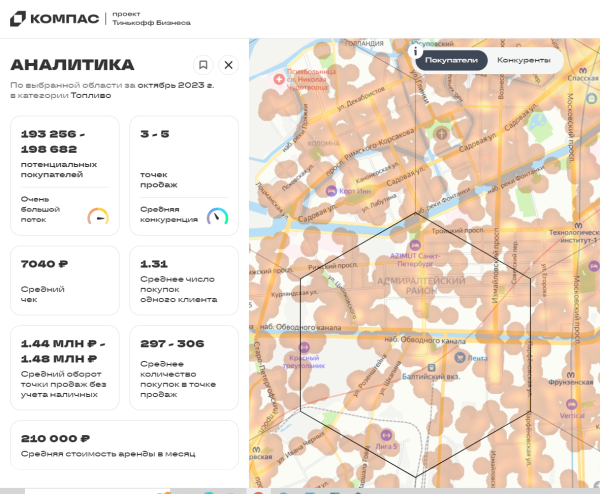This screenshot has height=494, width=600.
Task: Click the Компас logo
Action: tap(54, 19)
